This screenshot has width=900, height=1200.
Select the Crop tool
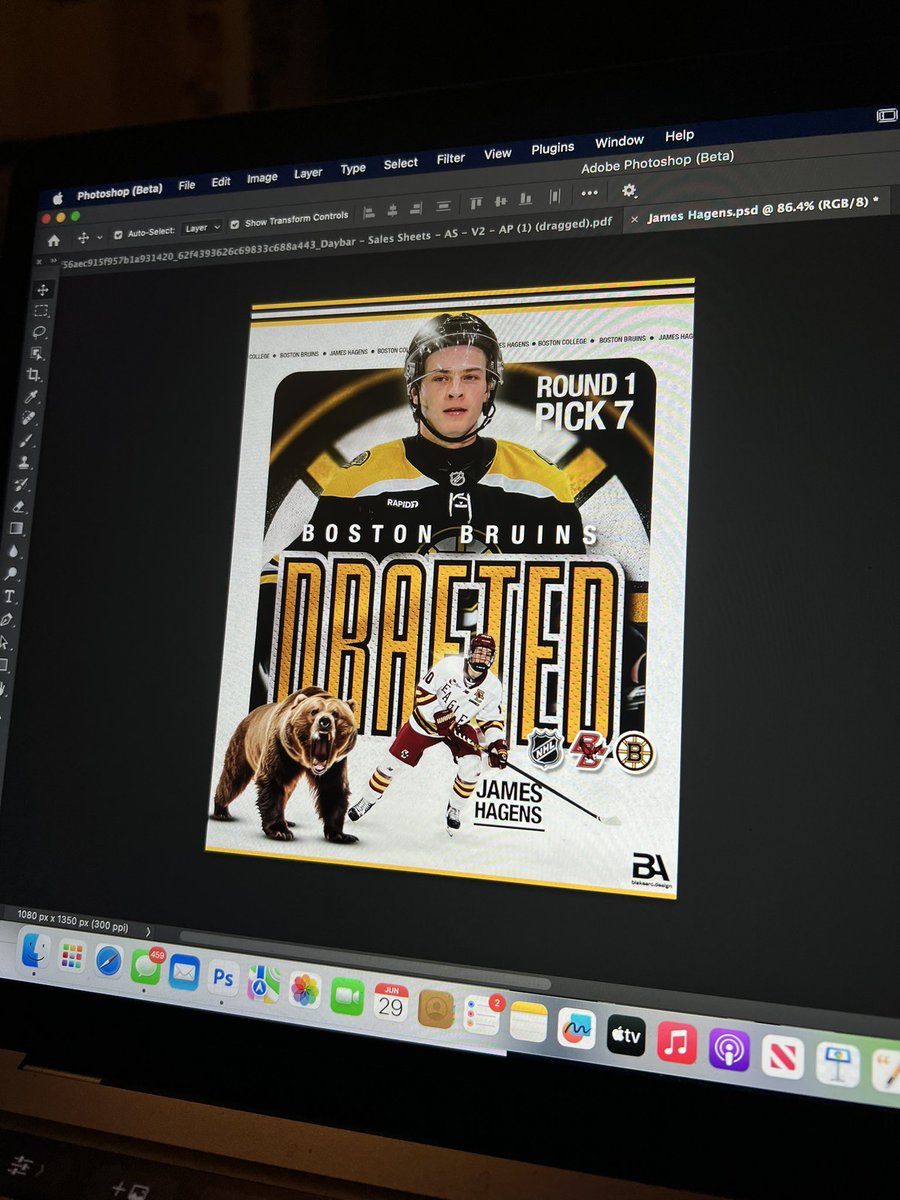click(35, 375)
